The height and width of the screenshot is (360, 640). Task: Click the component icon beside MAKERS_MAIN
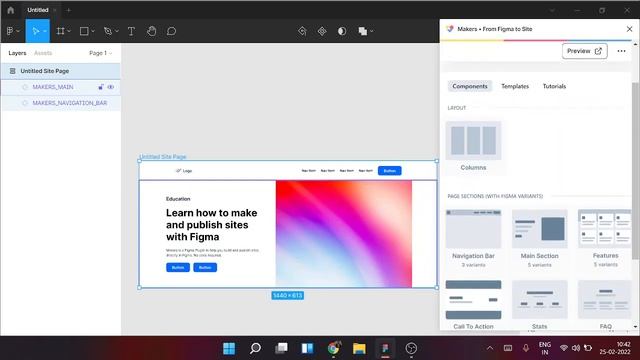[25, 87]
